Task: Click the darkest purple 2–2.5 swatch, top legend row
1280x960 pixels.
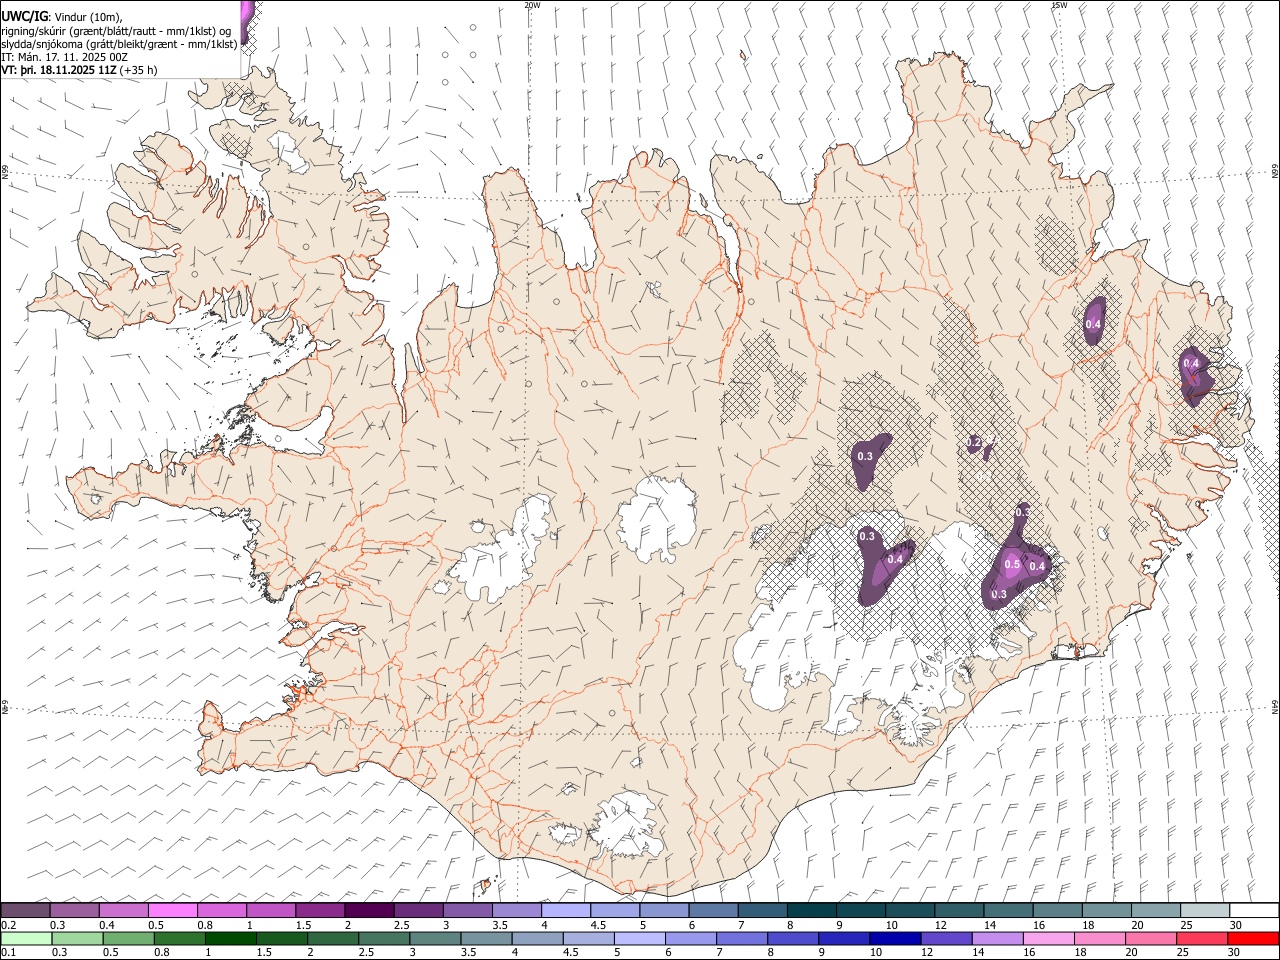Action: (x=369, y=911)
